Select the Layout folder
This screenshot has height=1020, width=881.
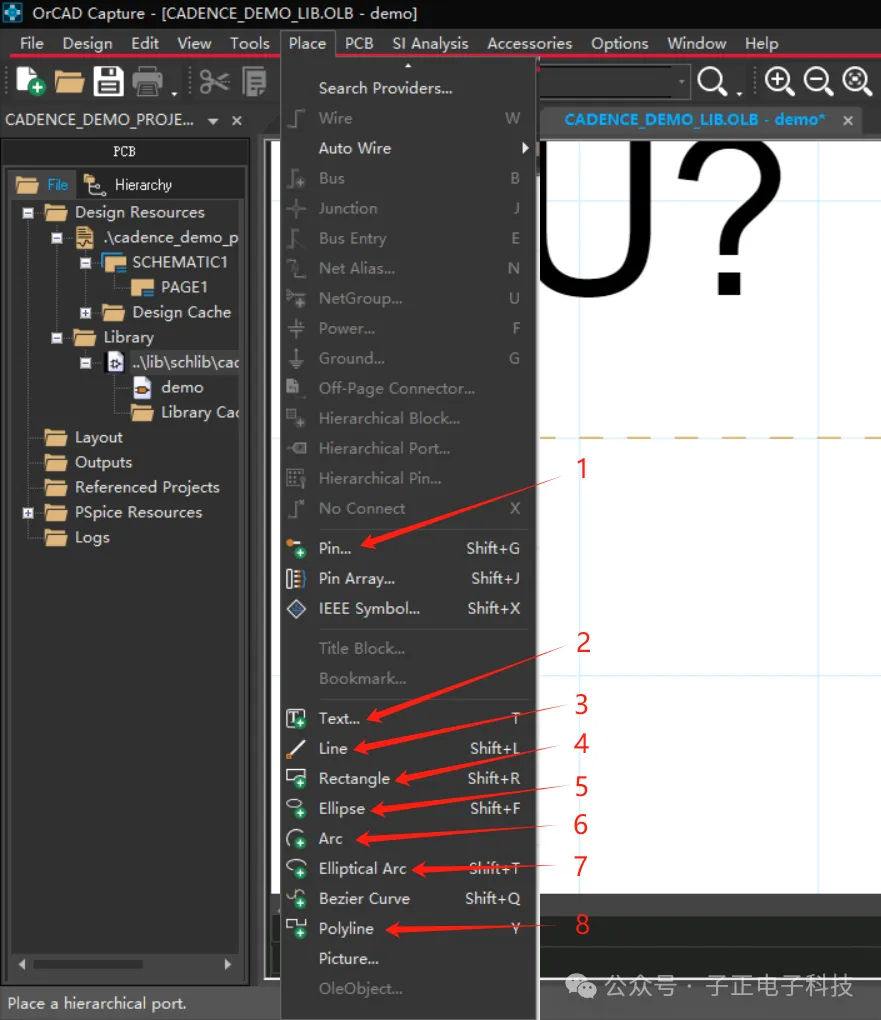click(x=98, y=438)
